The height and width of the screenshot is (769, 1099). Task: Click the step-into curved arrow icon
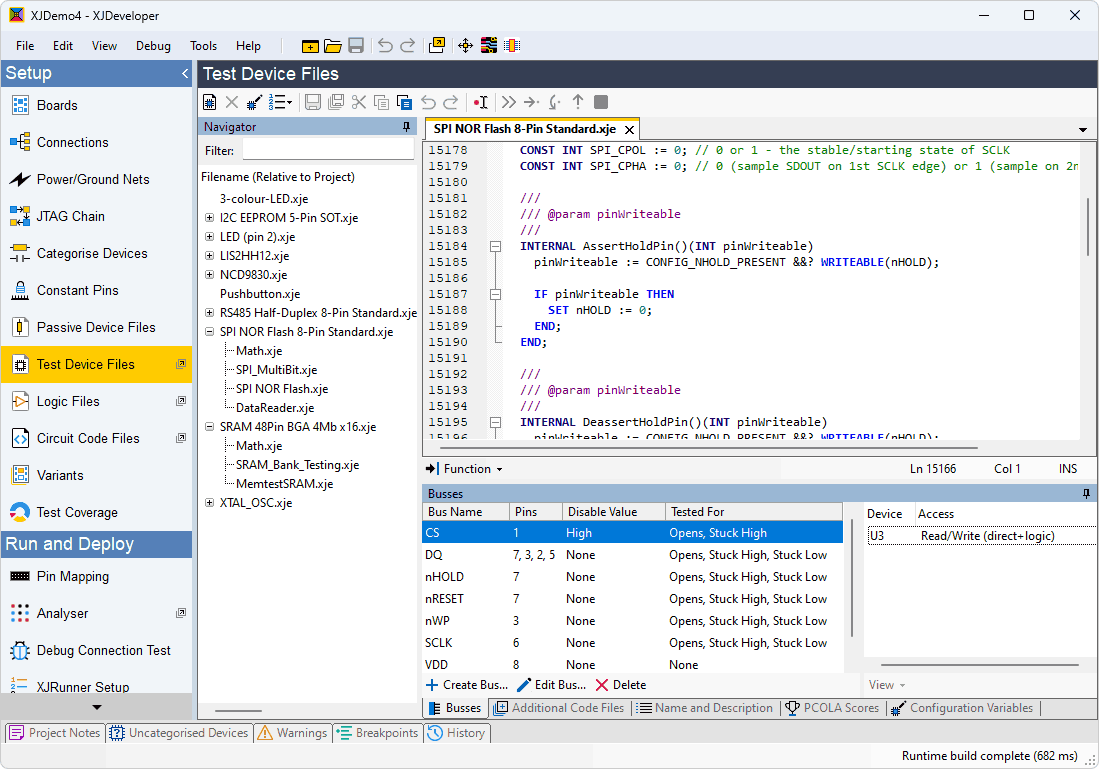tap(554, 102)
